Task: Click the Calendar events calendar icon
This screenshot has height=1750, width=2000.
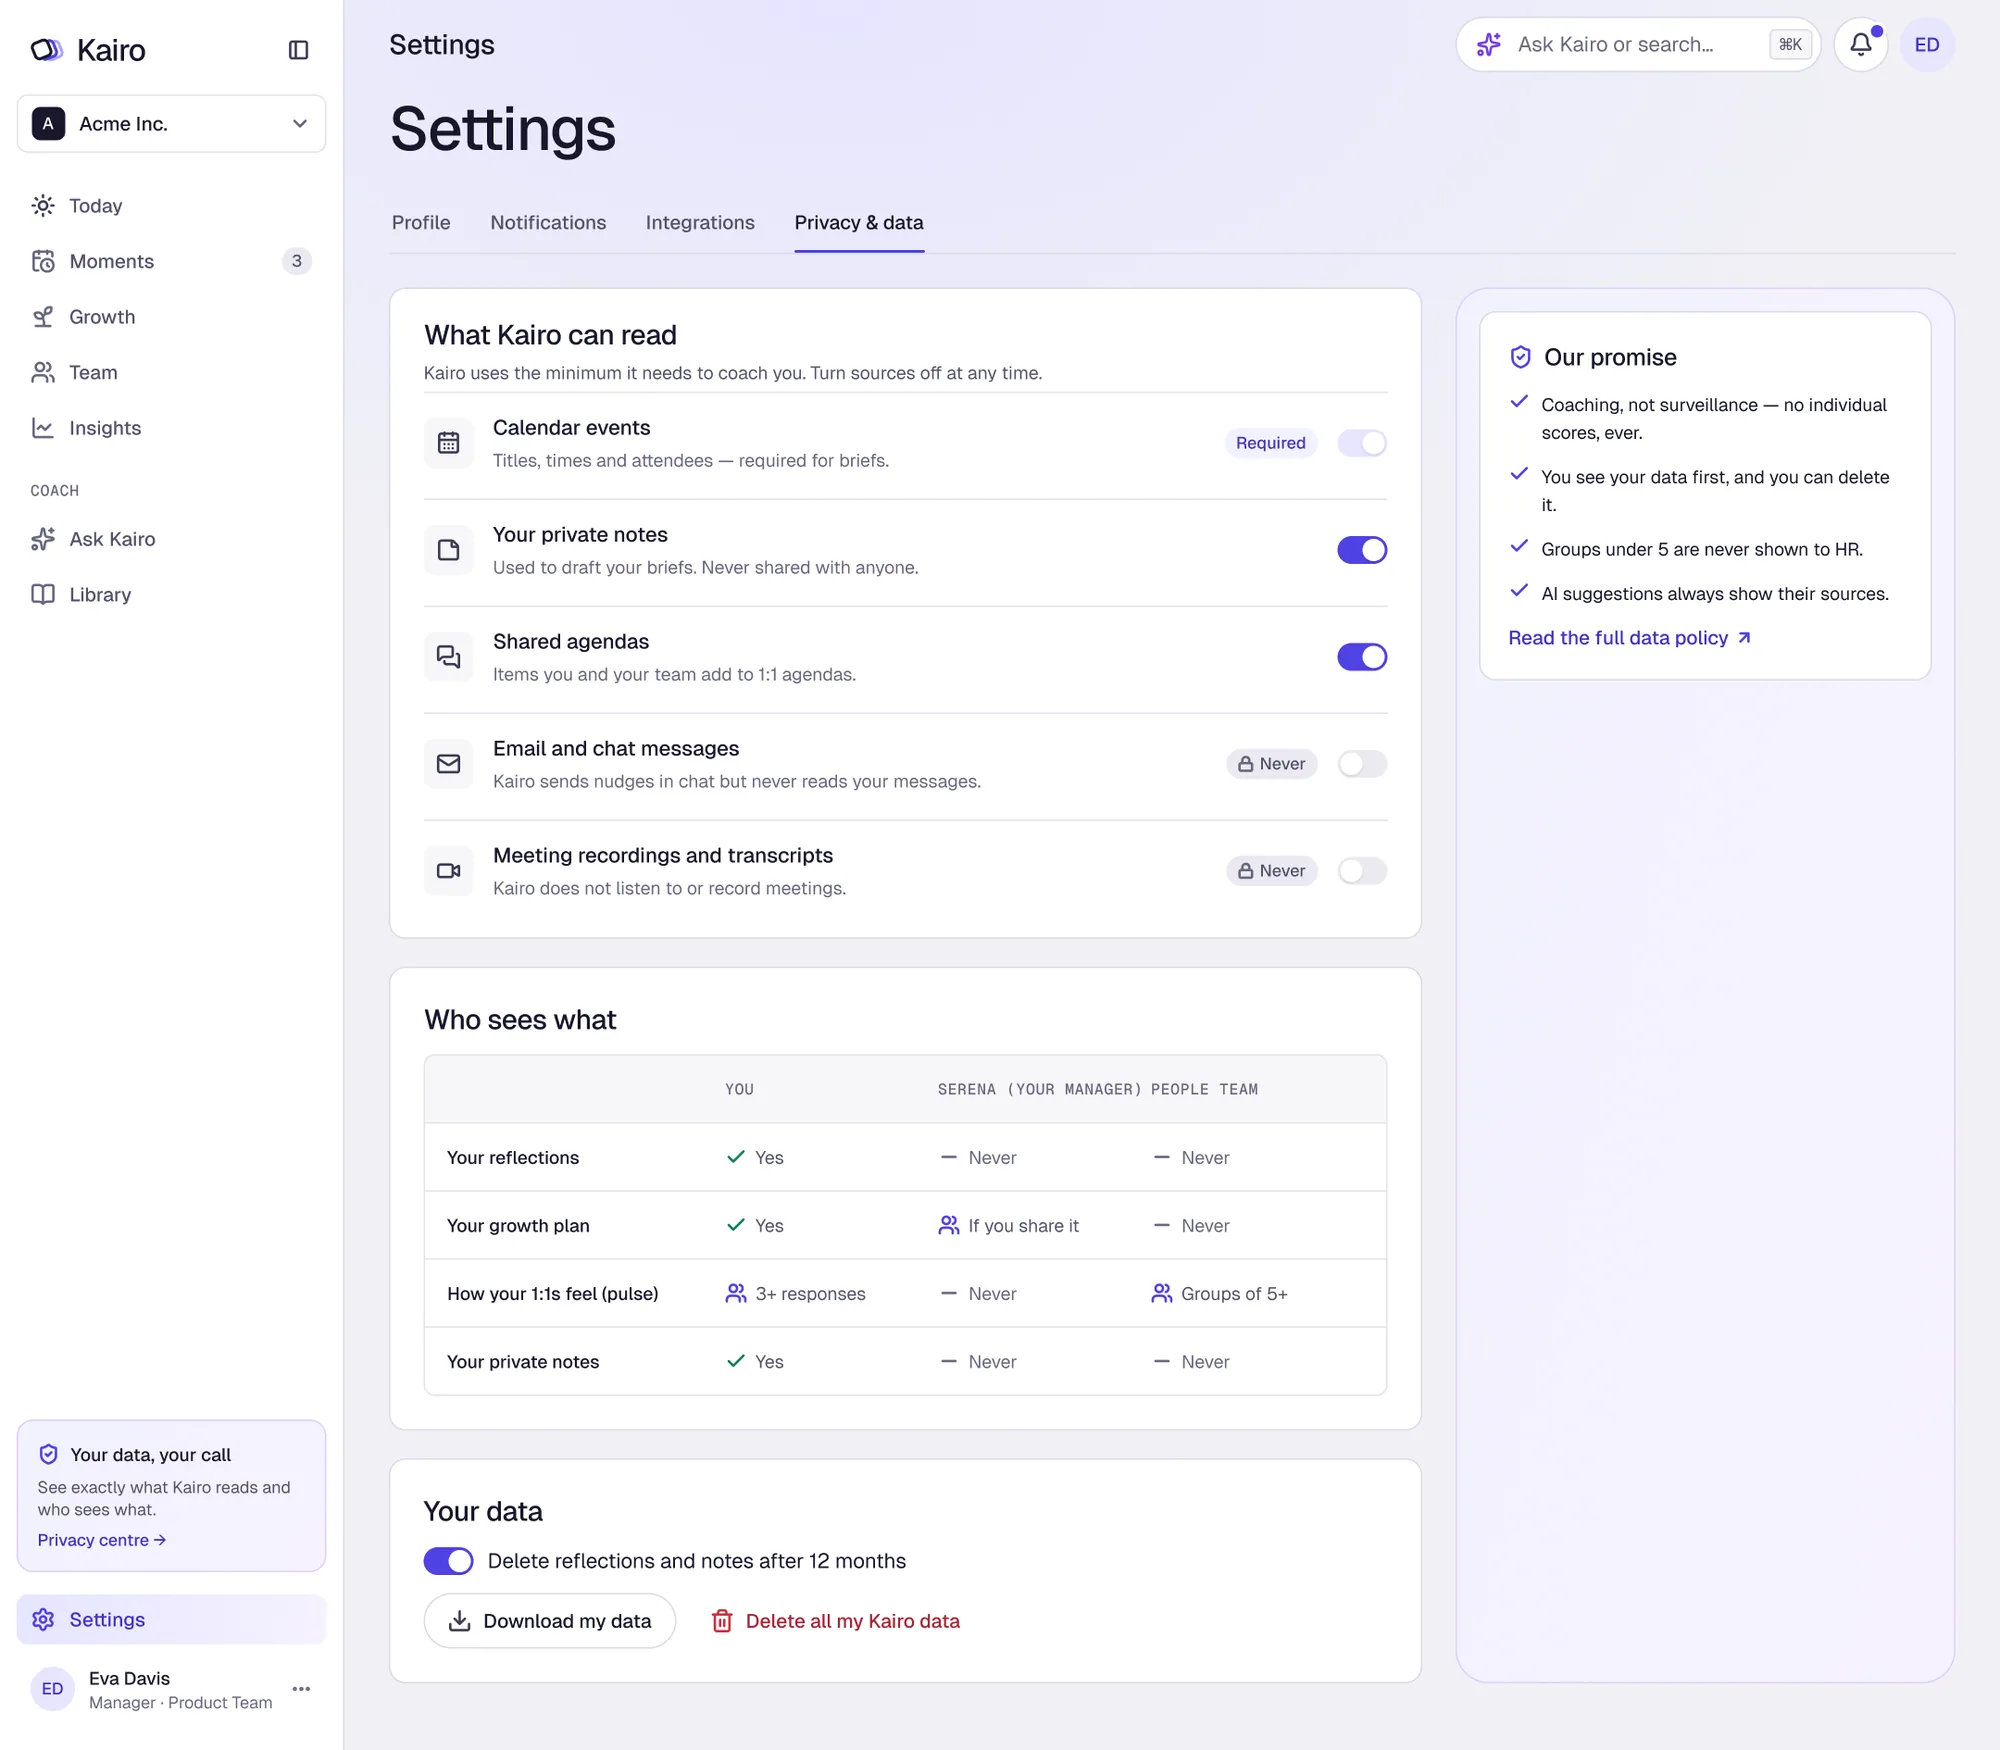Action: [449, 443]
